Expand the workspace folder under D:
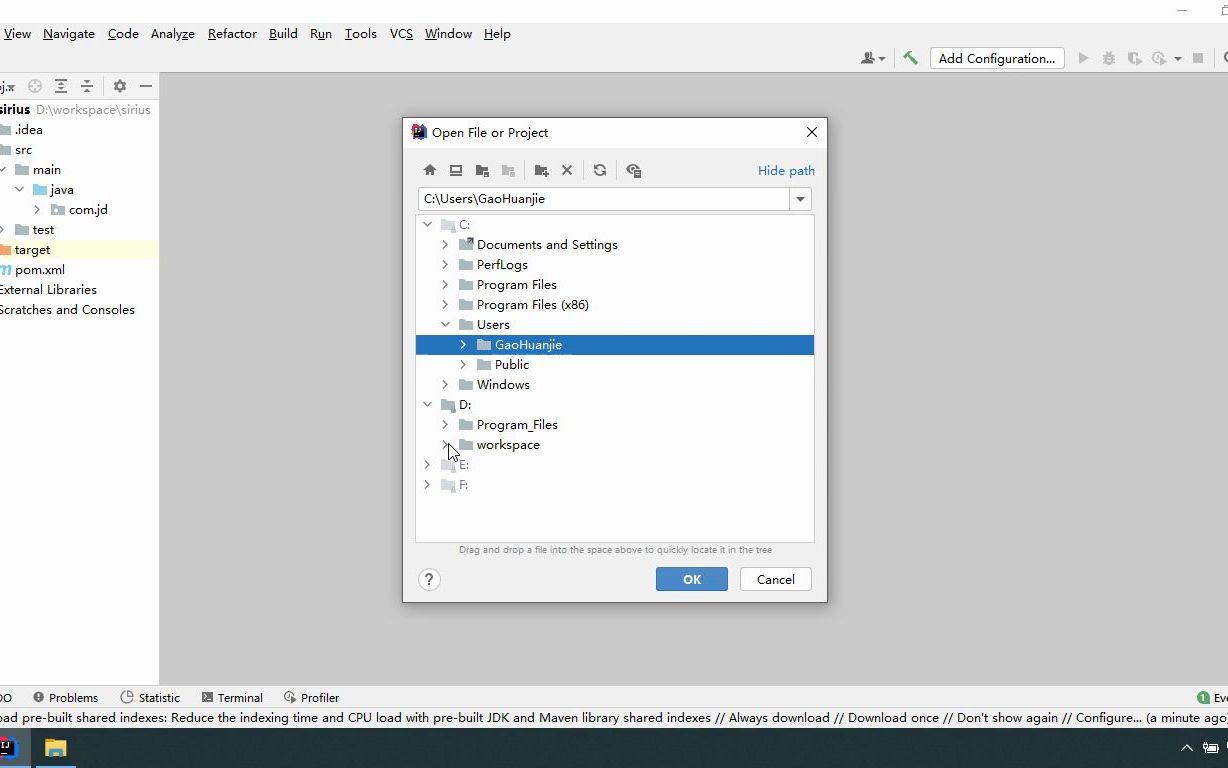 click(x=445, y=444)
